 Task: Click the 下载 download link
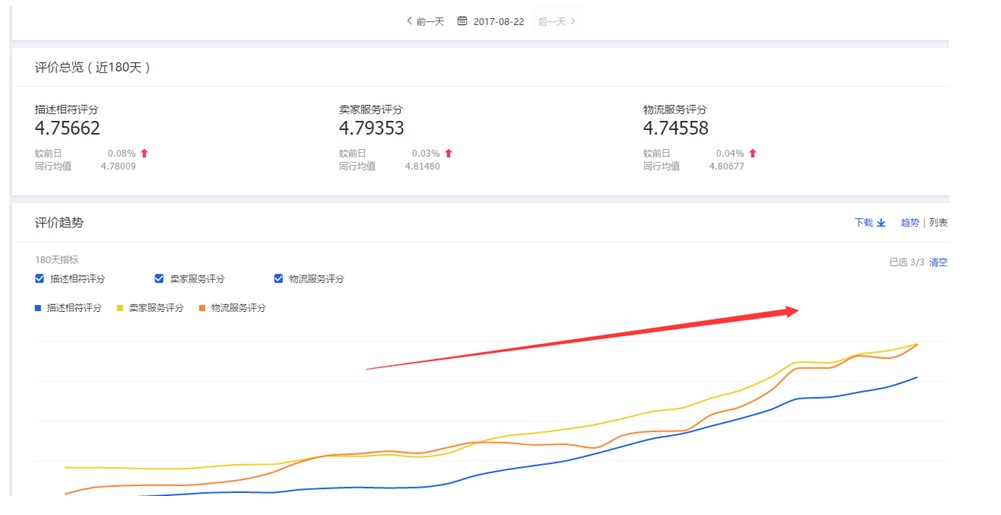point(863,223)
